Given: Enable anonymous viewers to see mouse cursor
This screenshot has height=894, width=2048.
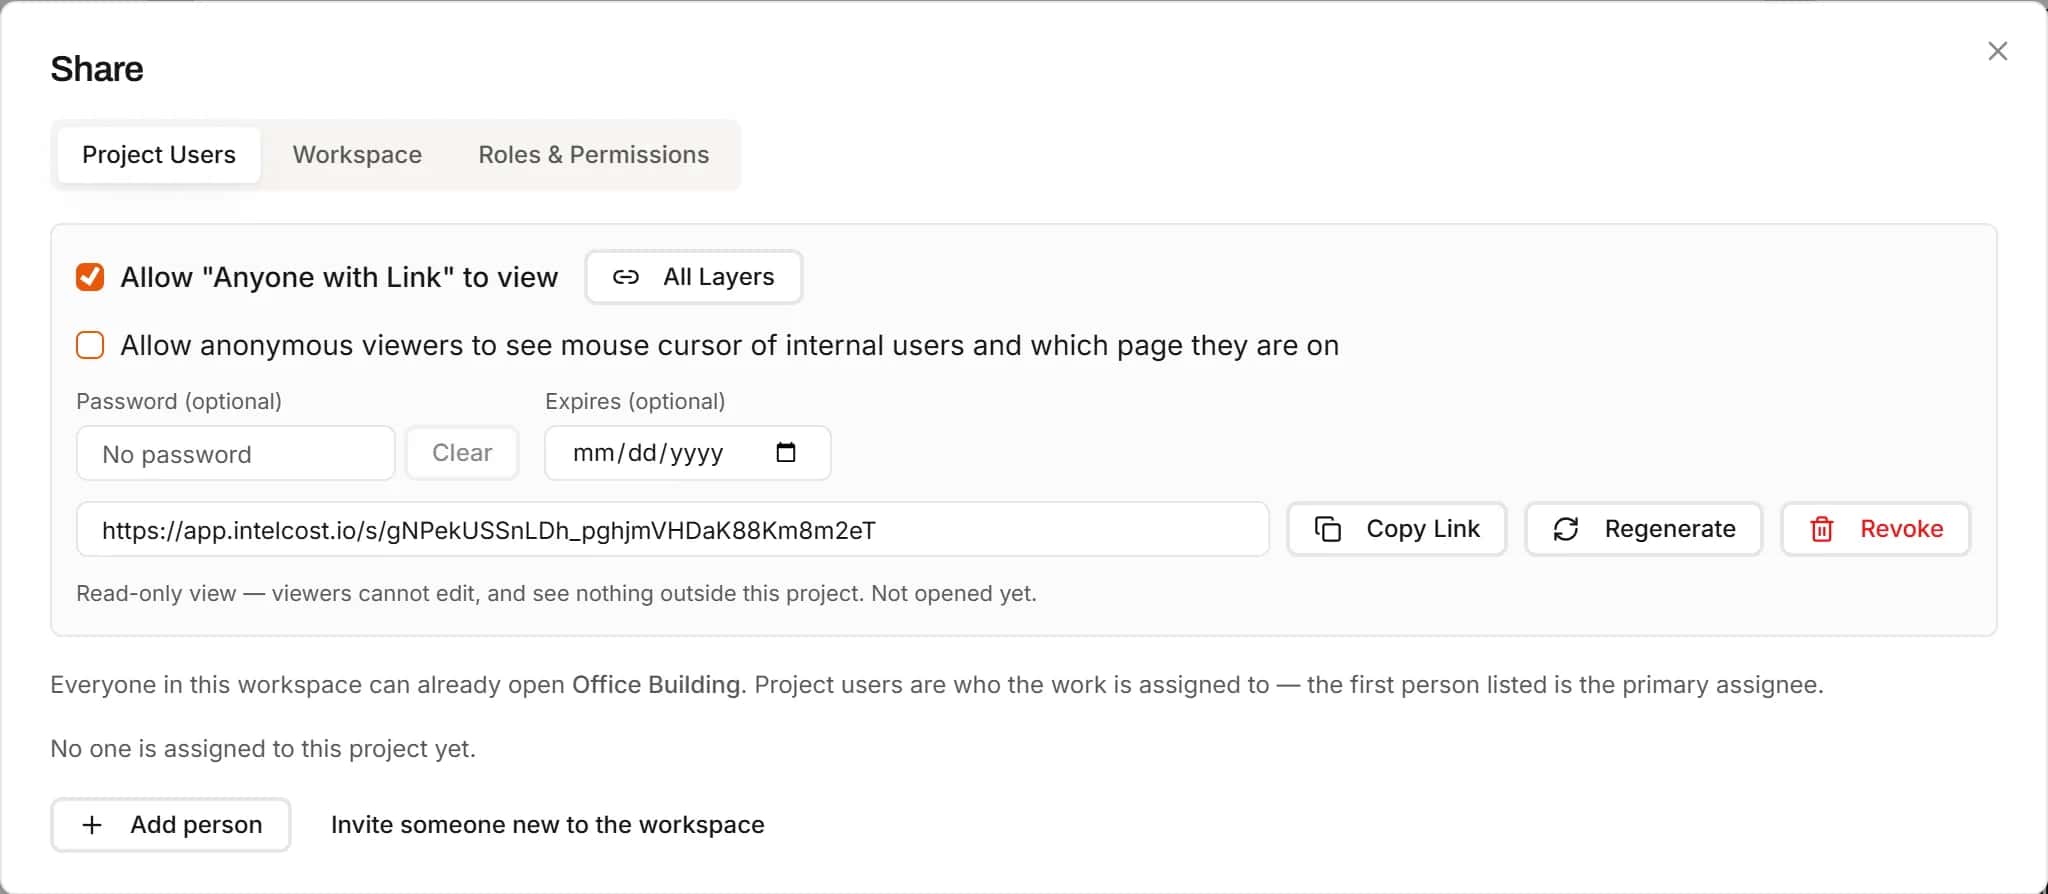Looking at the screenshot, I should (90, 345).
